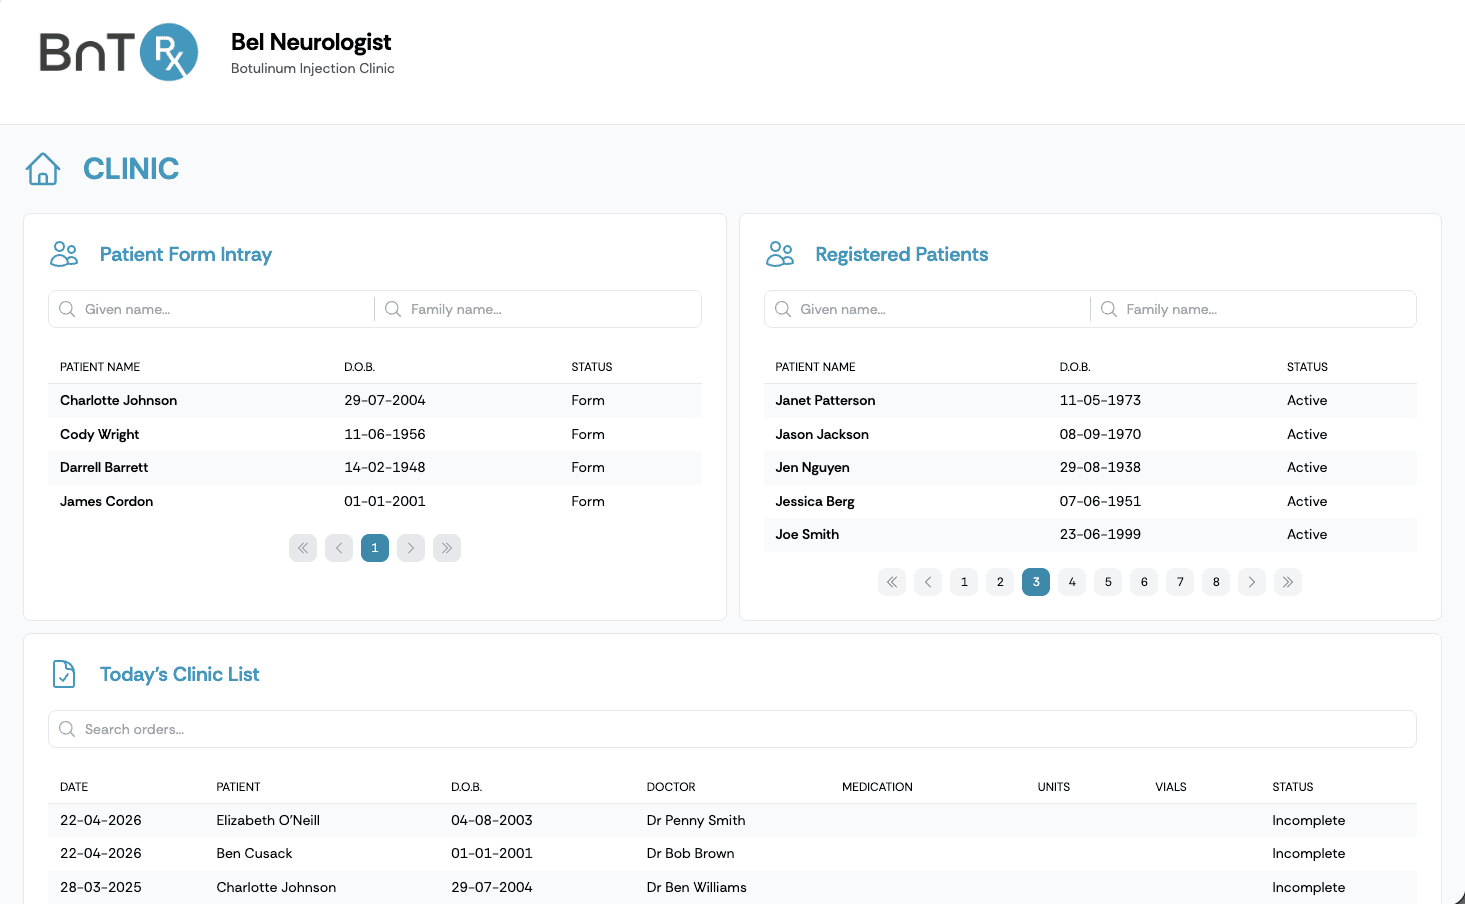Open page 1 of Registered Patients
This screenshot has height=904, width=1465.
(964, 582)
